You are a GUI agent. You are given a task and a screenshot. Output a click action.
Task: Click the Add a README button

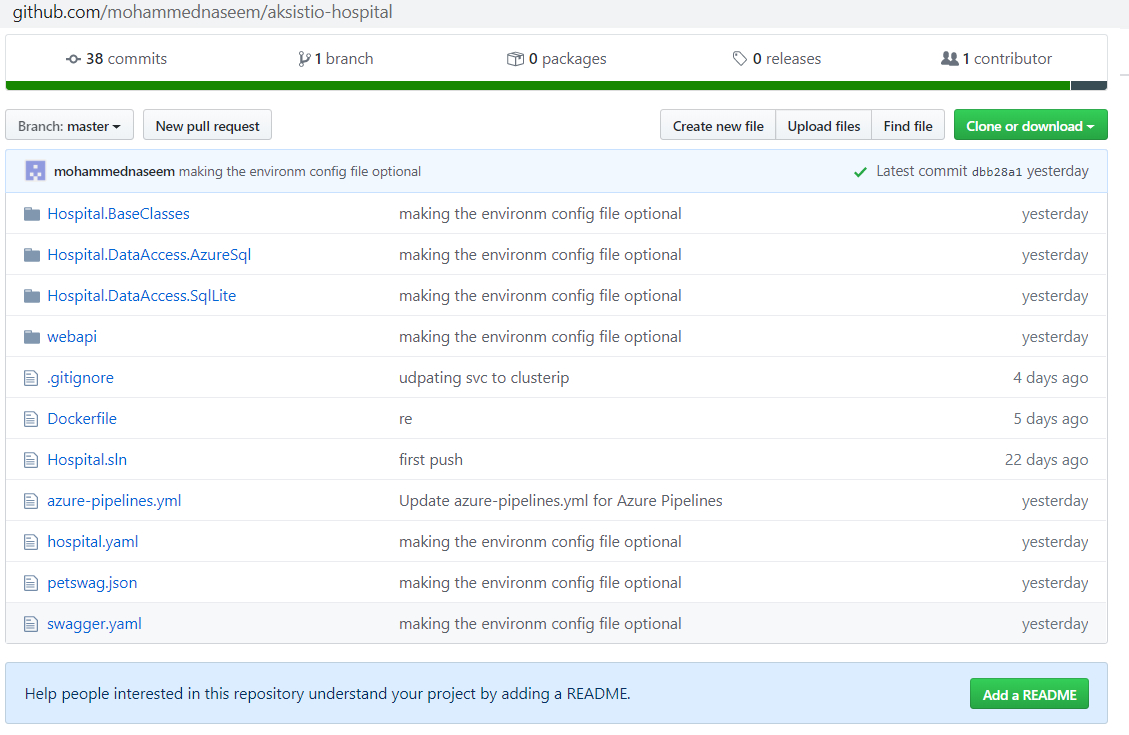[x=1029, y=694]
